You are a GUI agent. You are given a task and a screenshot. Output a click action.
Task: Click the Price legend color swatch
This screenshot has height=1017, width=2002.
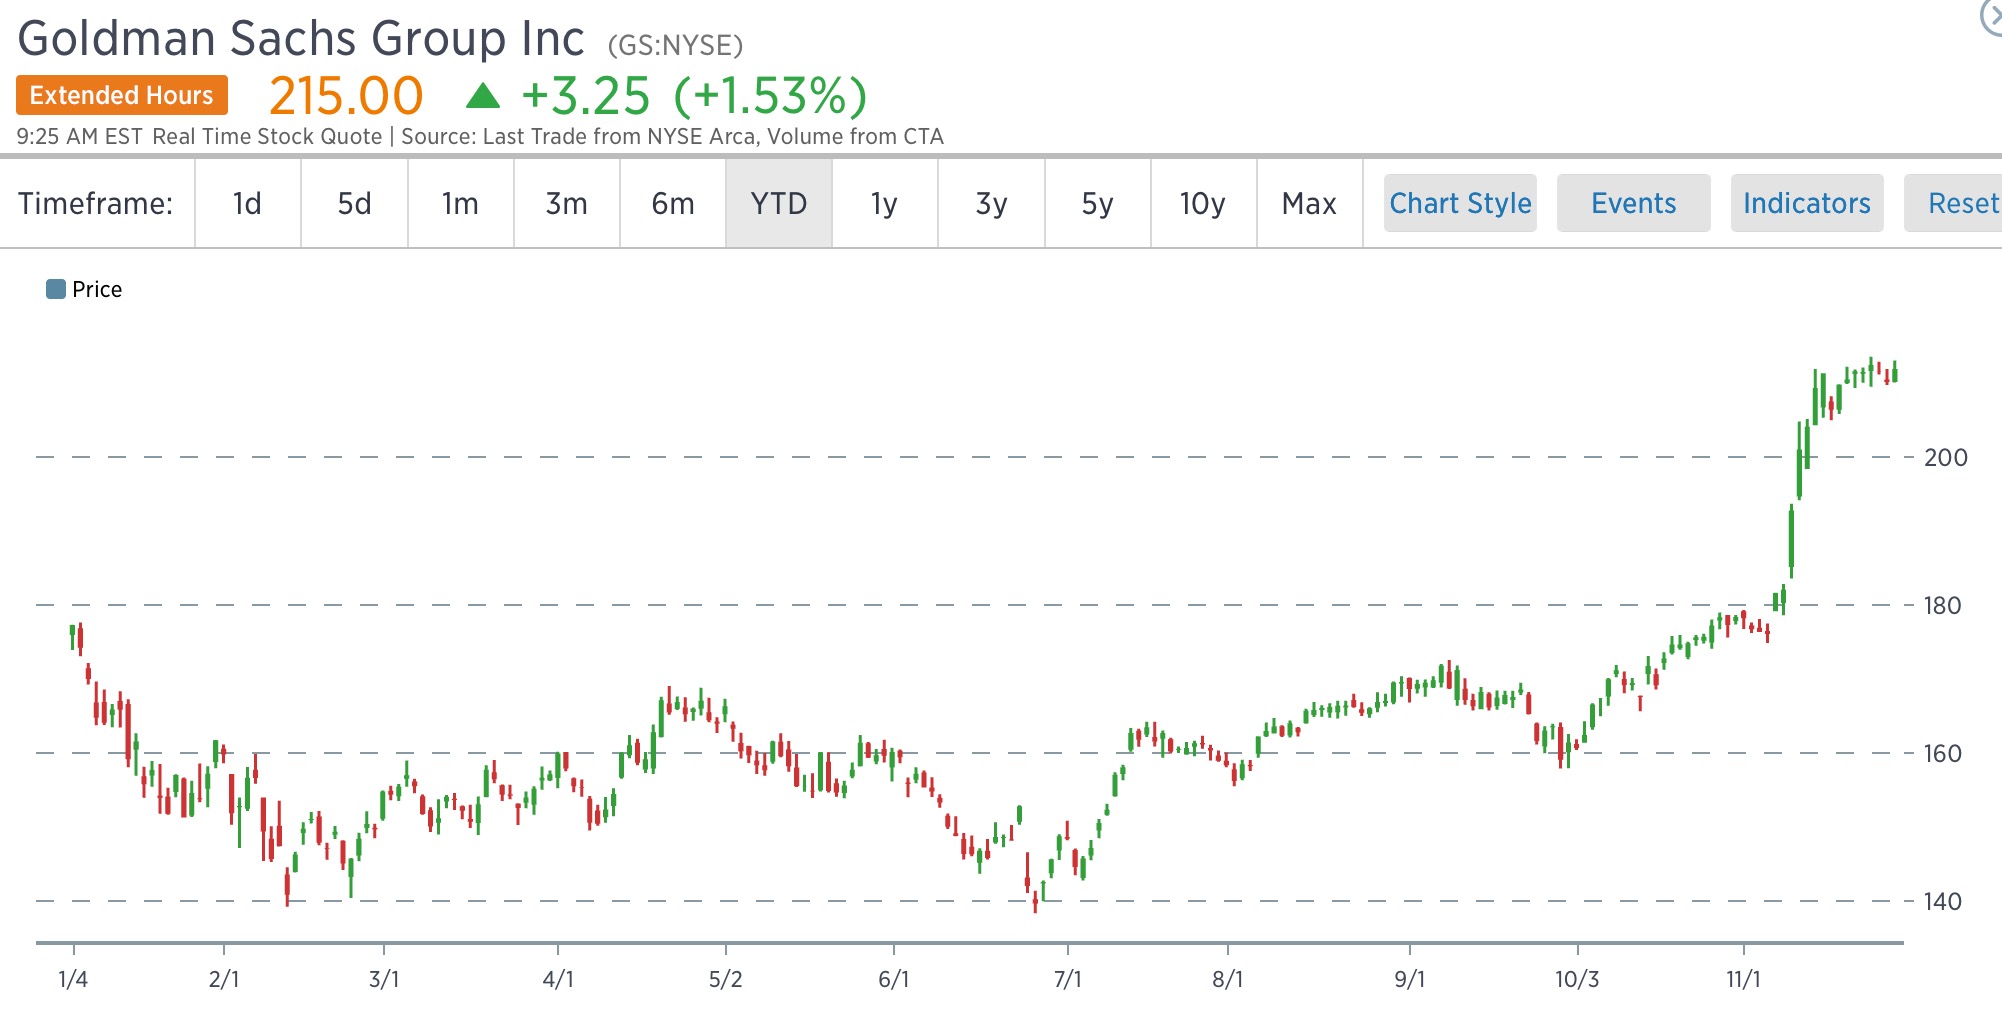[x=56, y=289]
